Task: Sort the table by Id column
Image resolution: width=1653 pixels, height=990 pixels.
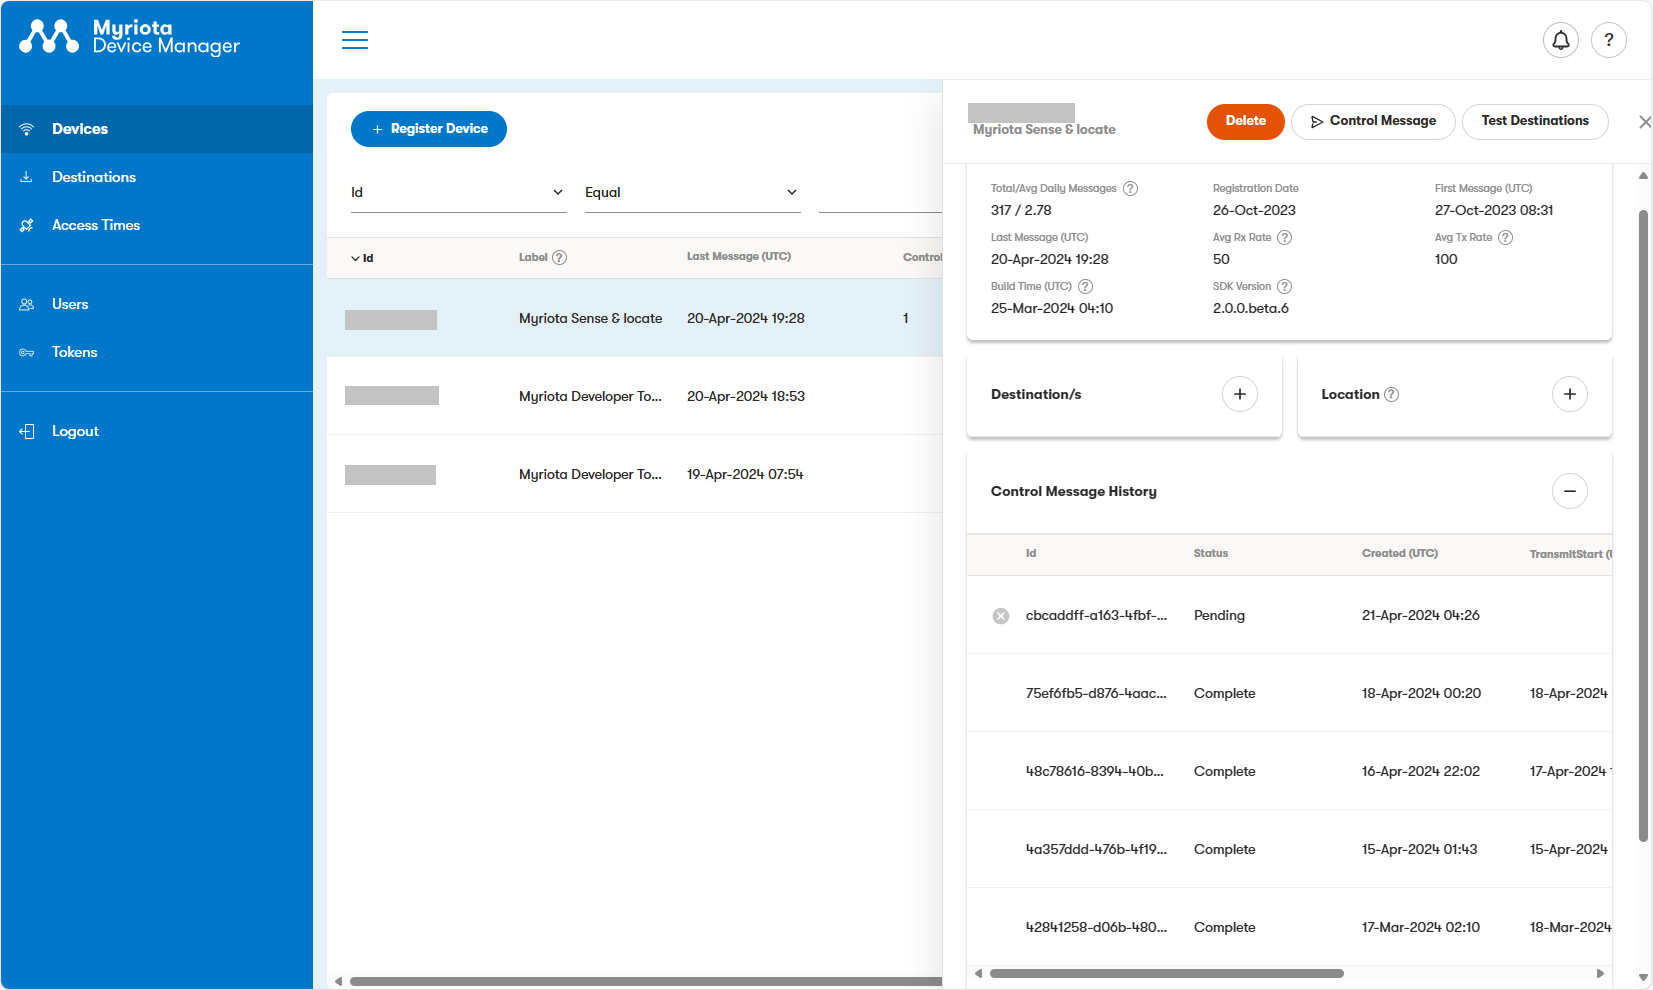Action: (362, 258)
